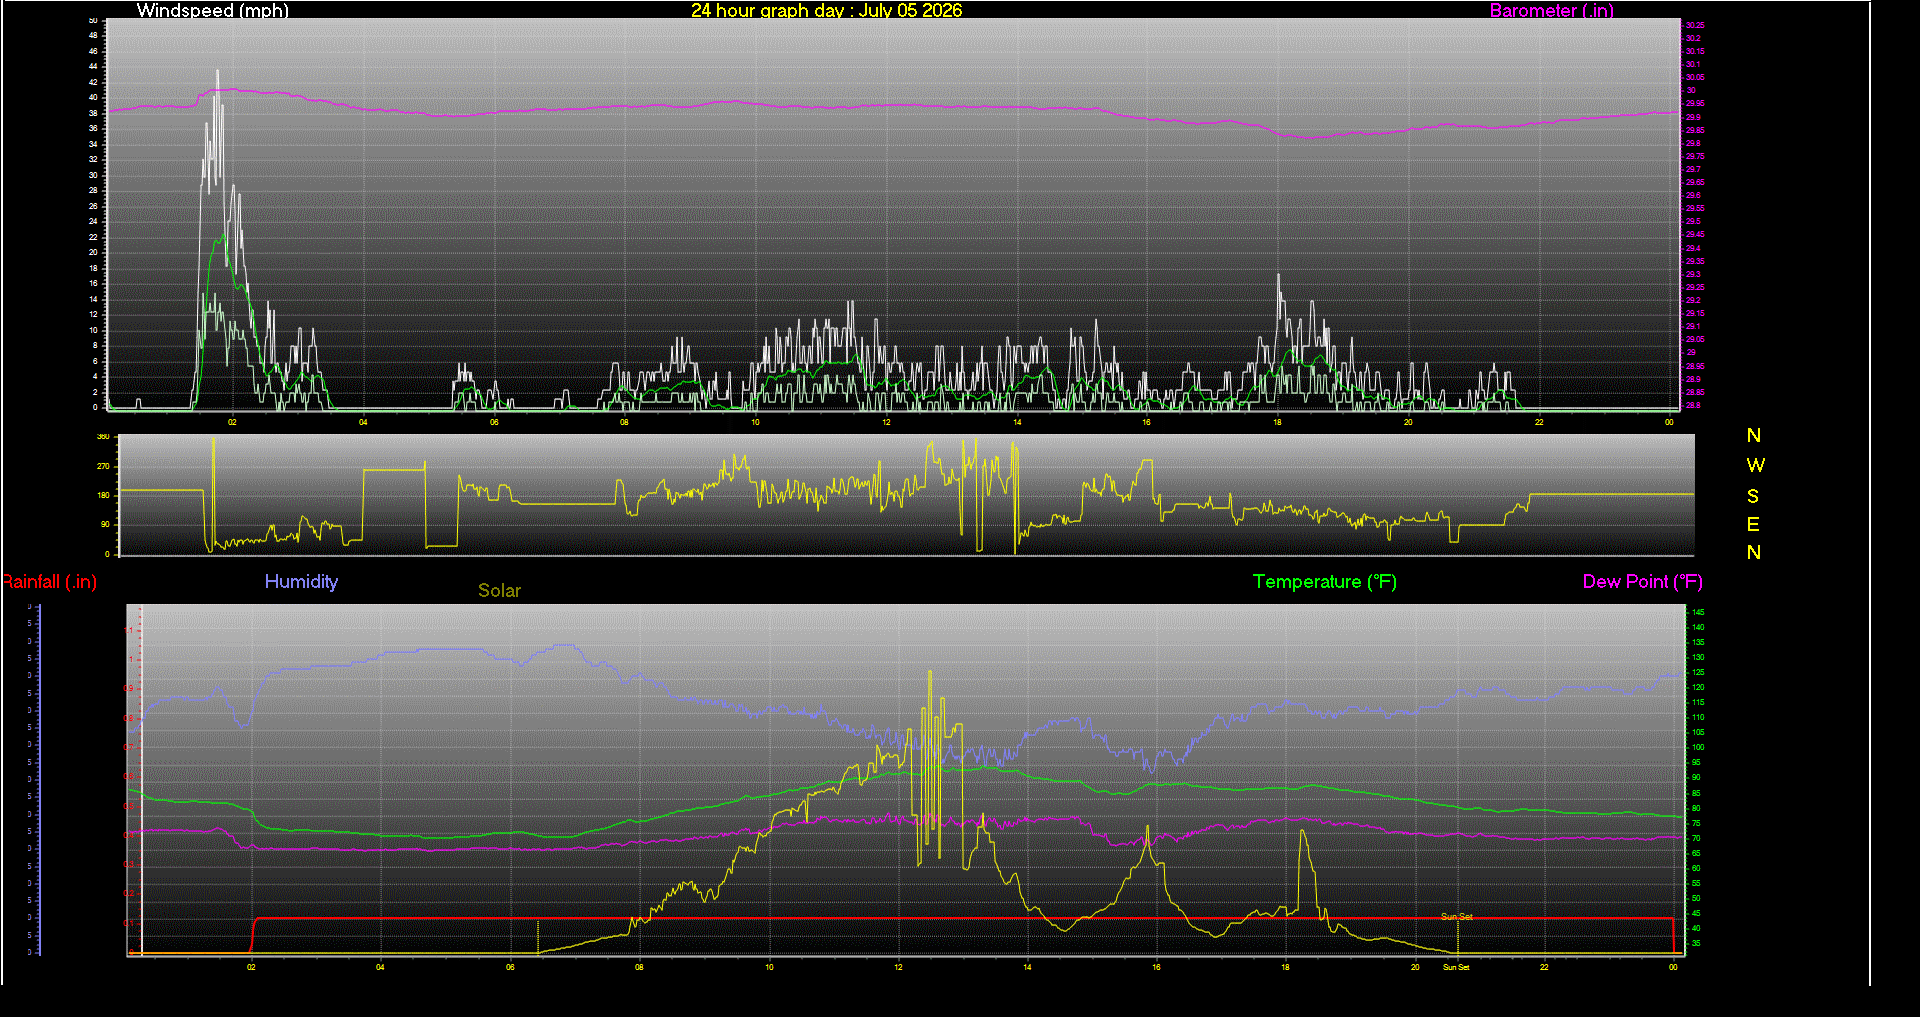Click '50' on the windspeed axis
Image resolution: width=1920 pixels, height=1017 pixels.
[x=93, y=20]
